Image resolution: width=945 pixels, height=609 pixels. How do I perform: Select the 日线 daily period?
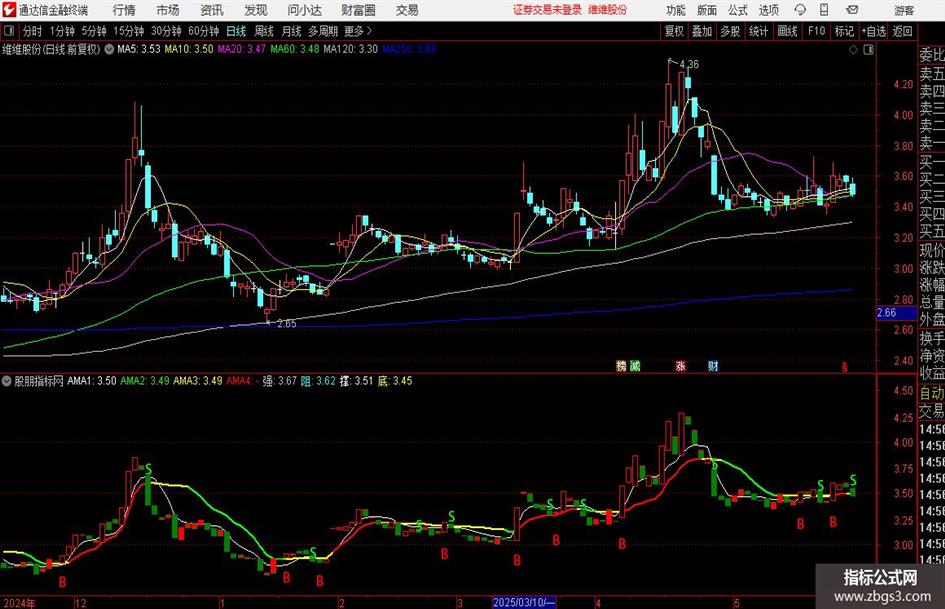click(236, 31)
